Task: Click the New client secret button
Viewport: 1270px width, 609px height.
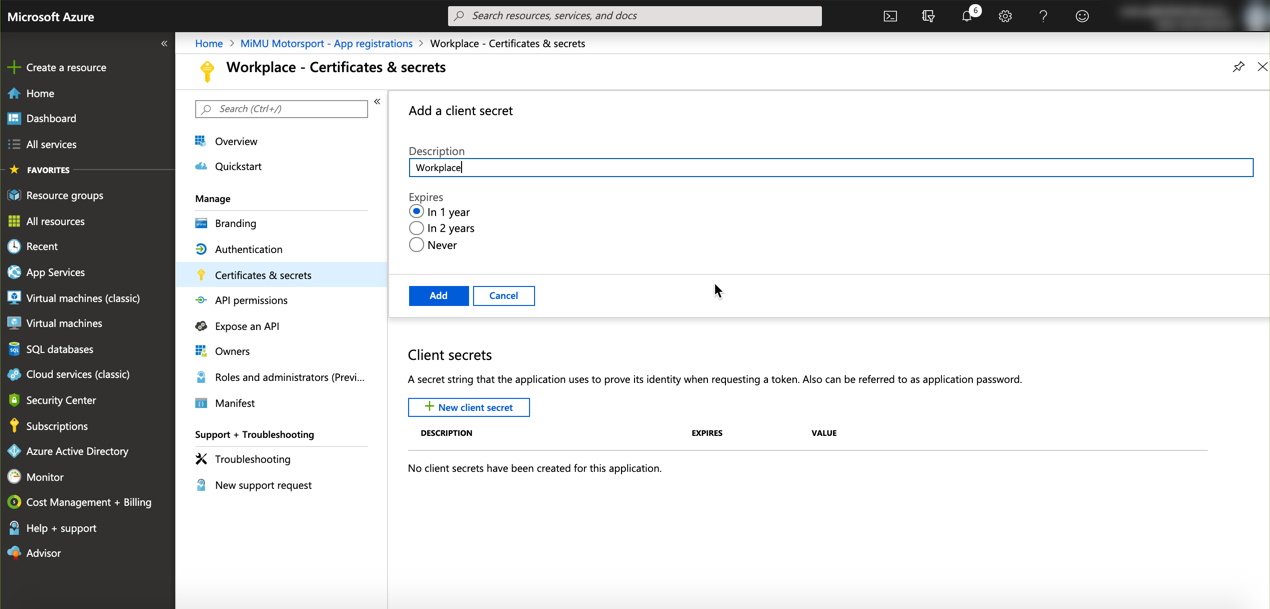Action: (x=469, y=407)
